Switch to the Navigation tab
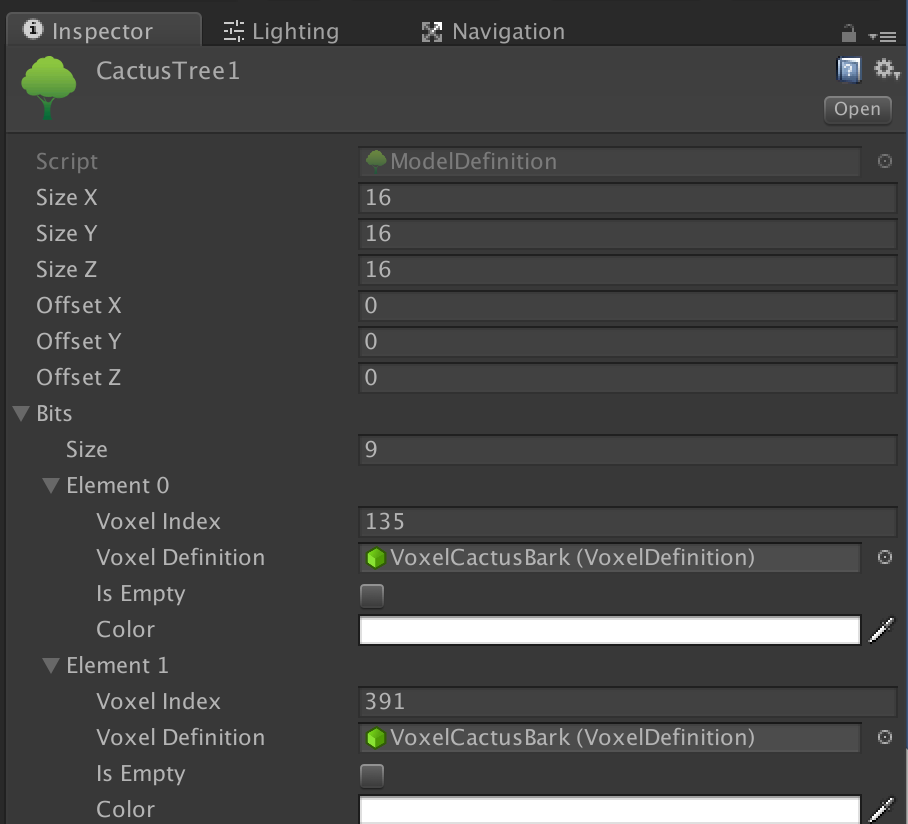The height and width of the screenshot is (824, 908). [x=493, y=30]
